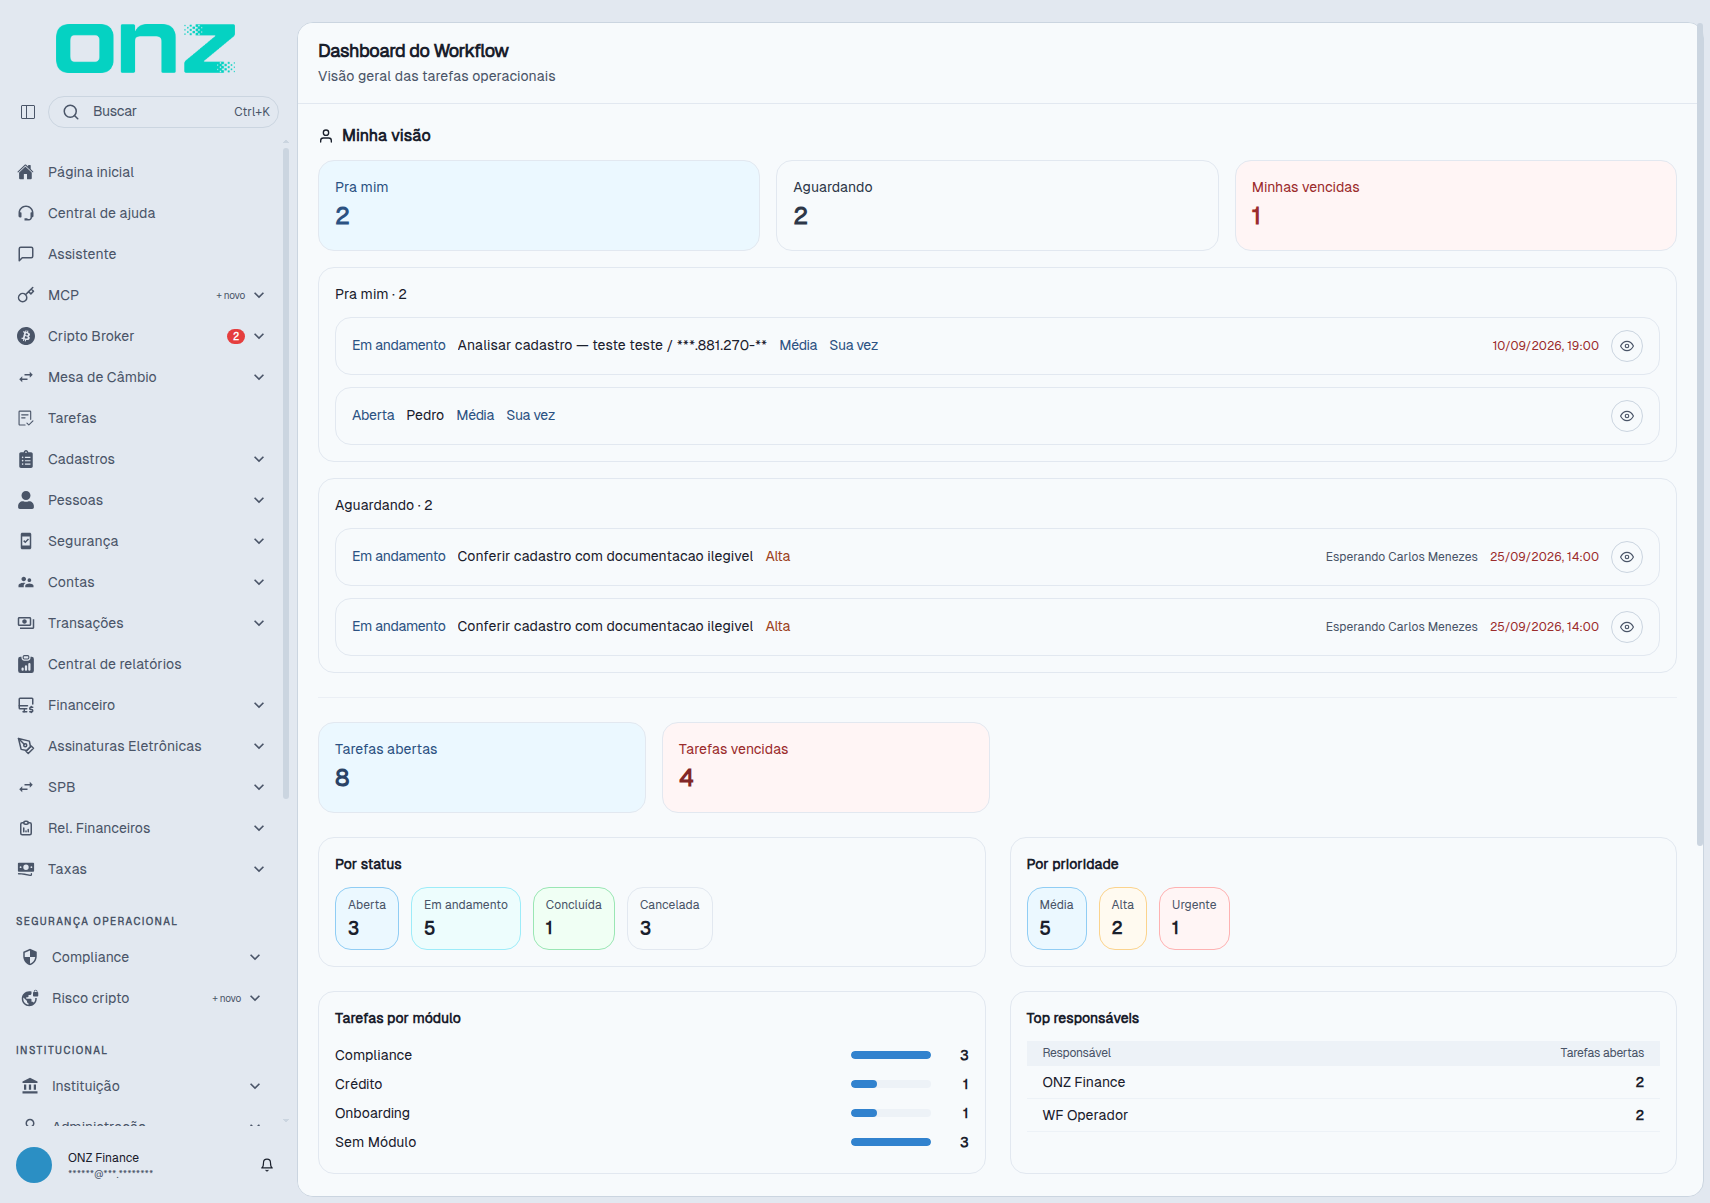
Task: Click the Instituição bank icon
Action: (30, 1086)
